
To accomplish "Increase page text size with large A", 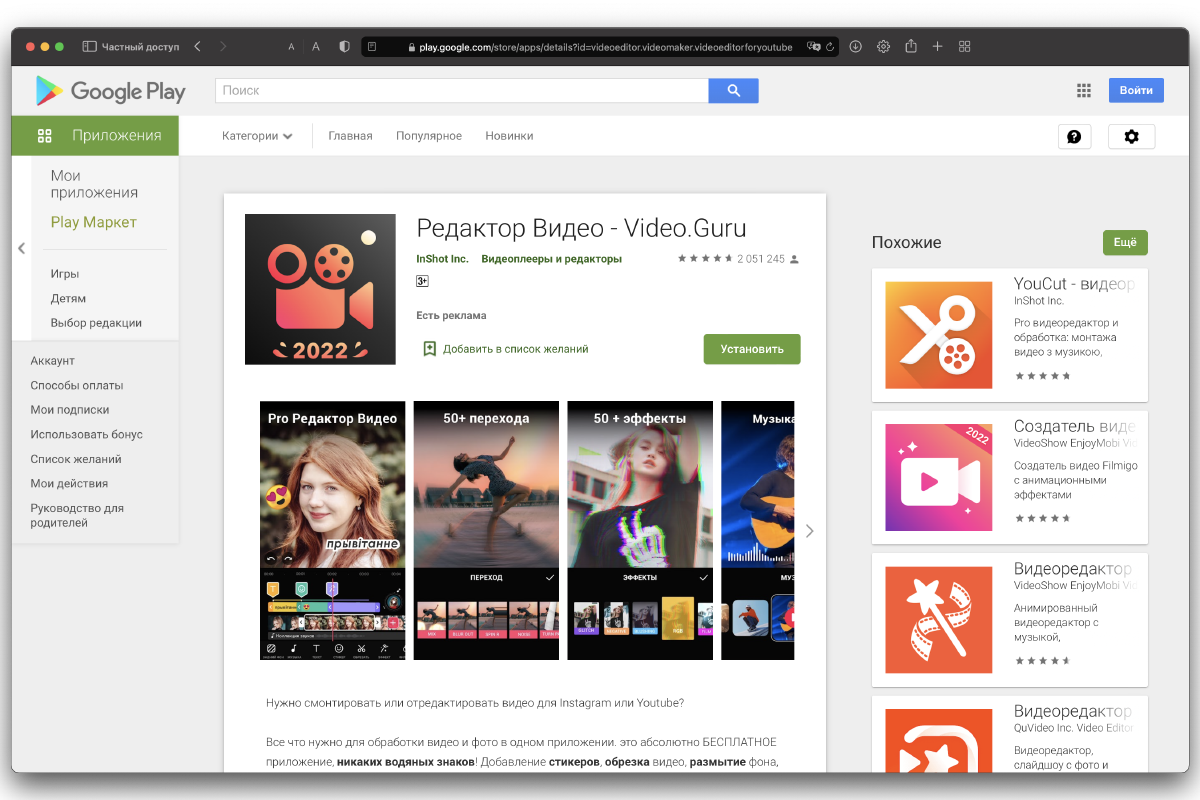I will pos(316,46).
